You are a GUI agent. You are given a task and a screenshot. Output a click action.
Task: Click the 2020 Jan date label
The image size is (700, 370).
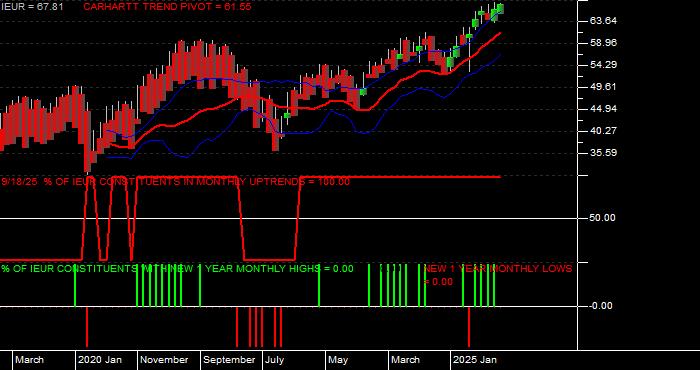pyautogui.click(x=100, y=360)
